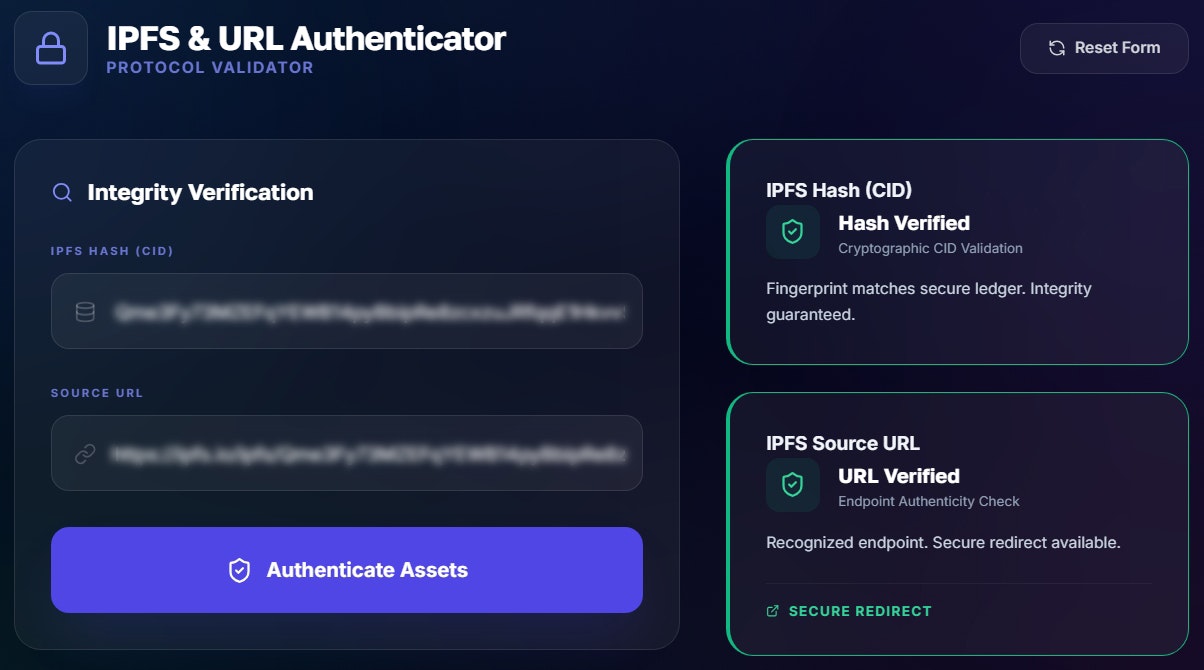Viewport: 1204px width, 670px height.
Task: Click the shield check icon beside Hash Verified
Action: pos(792,232)
